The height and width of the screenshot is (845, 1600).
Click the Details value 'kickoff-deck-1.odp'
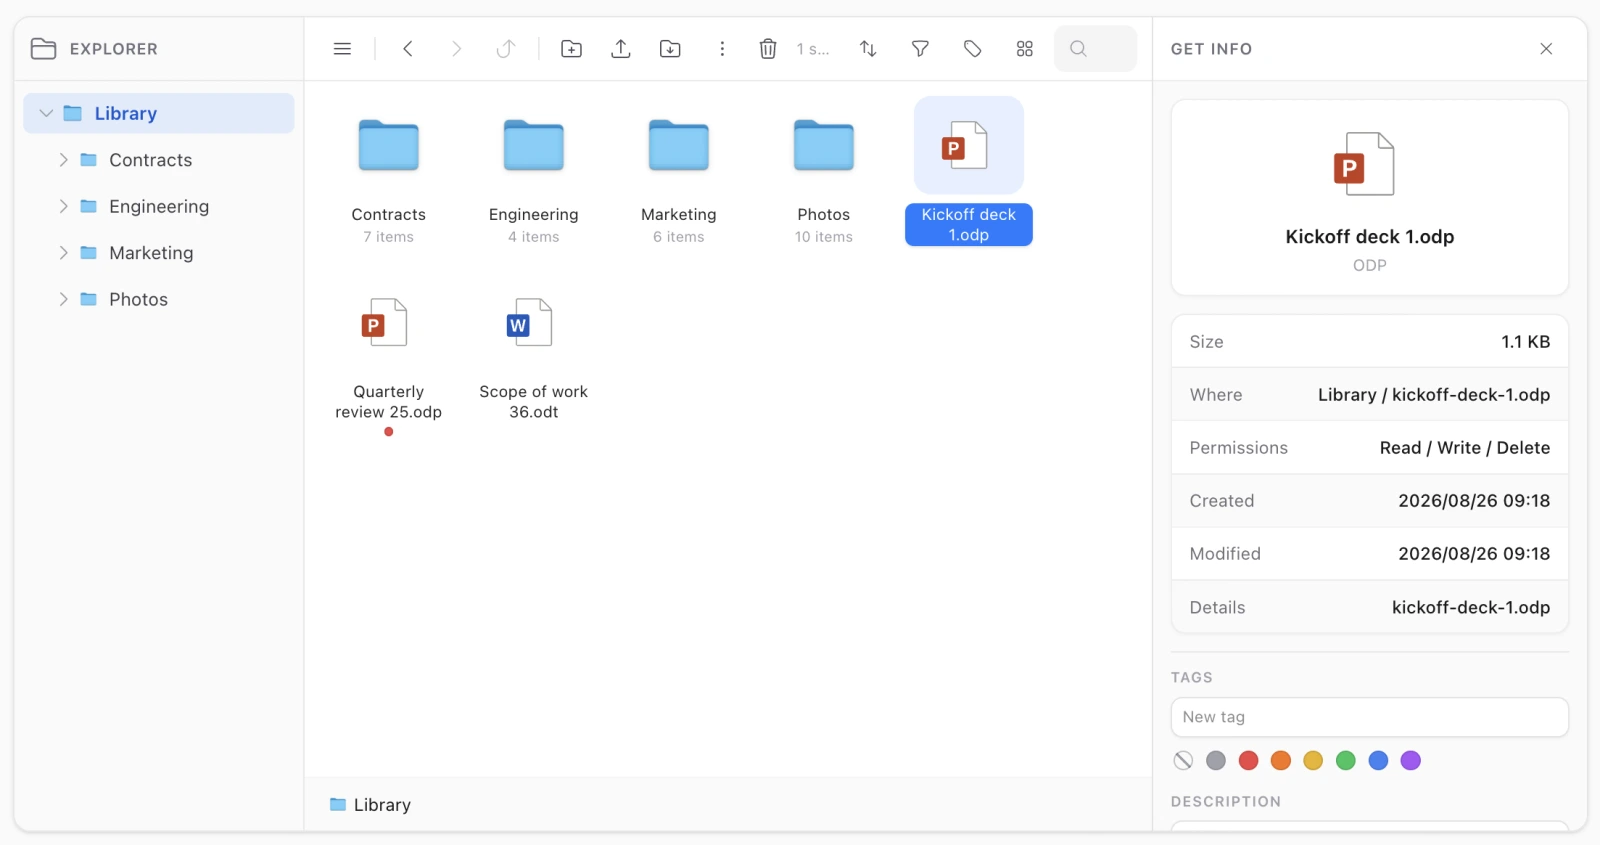(1471, 608)
